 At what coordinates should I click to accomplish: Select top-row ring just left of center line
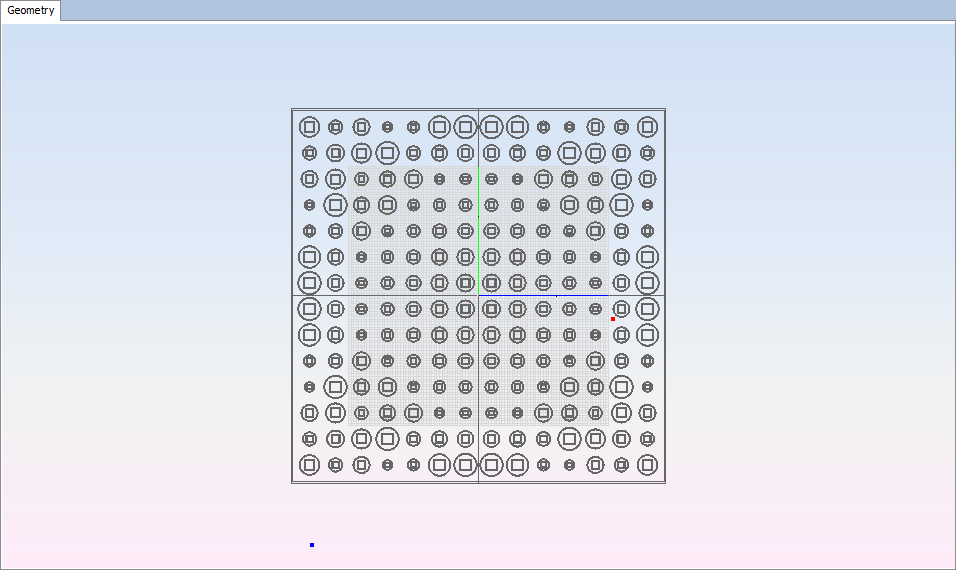pyautogui.click(x=465, y=127)
